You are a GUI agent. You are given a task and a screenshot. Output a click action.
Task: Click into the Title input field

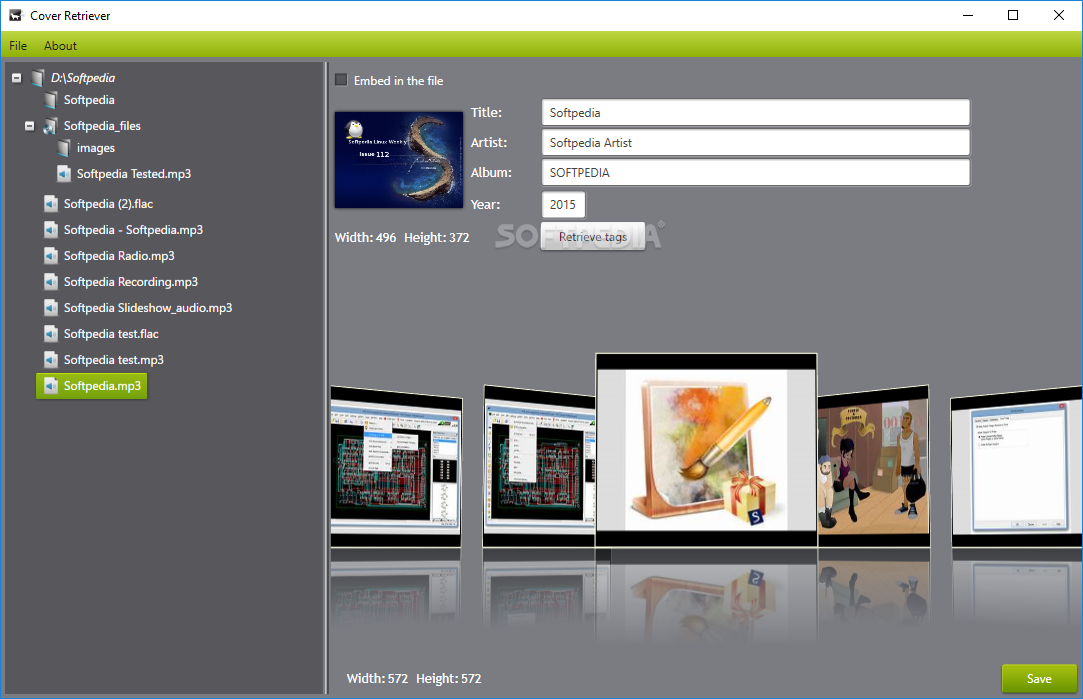click(756, 113)
